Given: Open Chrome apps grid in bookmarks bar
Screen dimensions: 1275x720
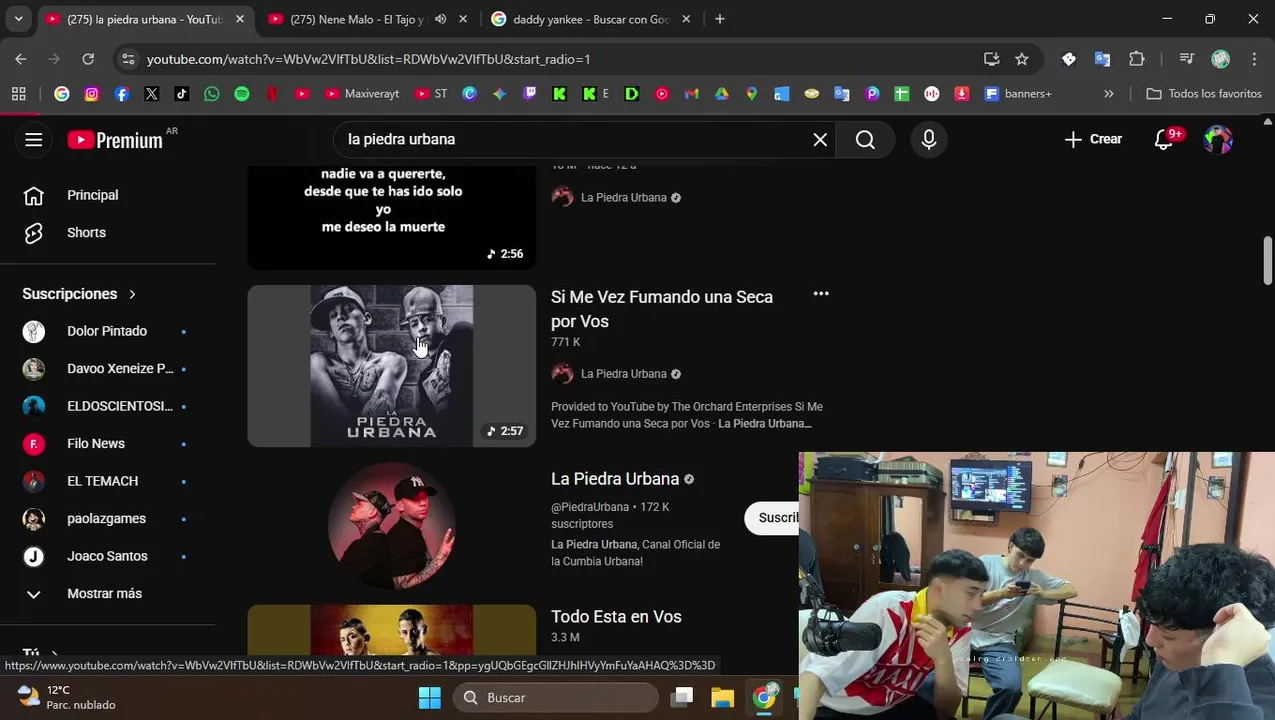Looking at the screenshot, I should [x=18, y=94].
